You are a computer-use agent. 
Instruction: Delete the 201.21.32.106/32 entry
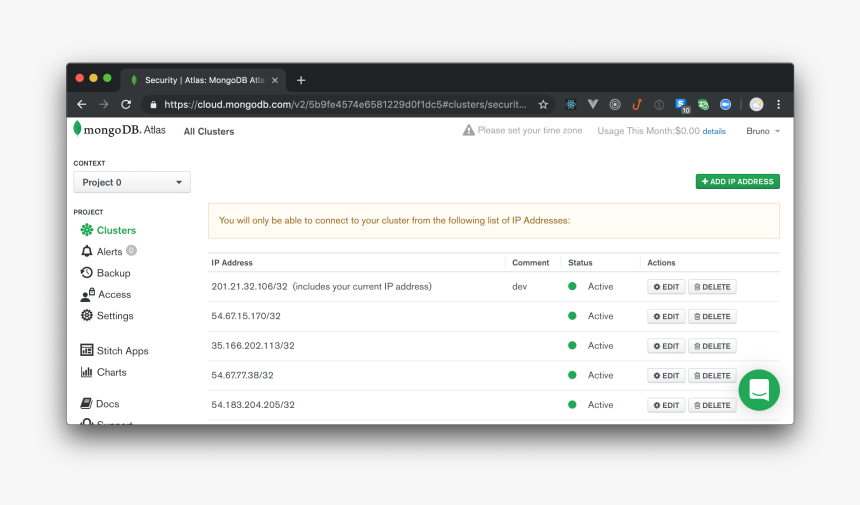pos(712,287)
